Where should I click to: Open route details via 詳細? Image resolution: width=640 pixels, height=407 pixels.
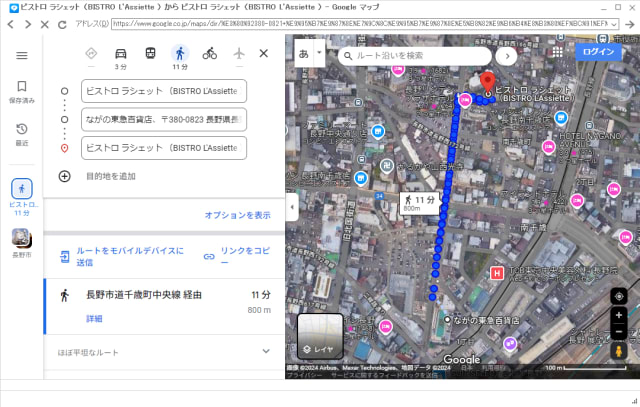click(x=94, y=319)
